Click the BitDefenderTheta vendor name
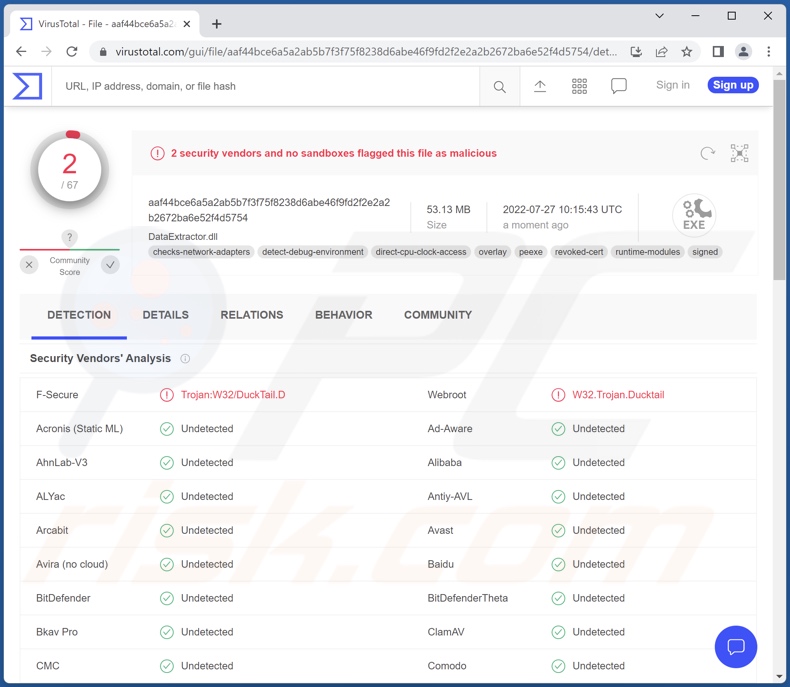The width and height of the screenshot is (790, 687). tap(468, 598)
